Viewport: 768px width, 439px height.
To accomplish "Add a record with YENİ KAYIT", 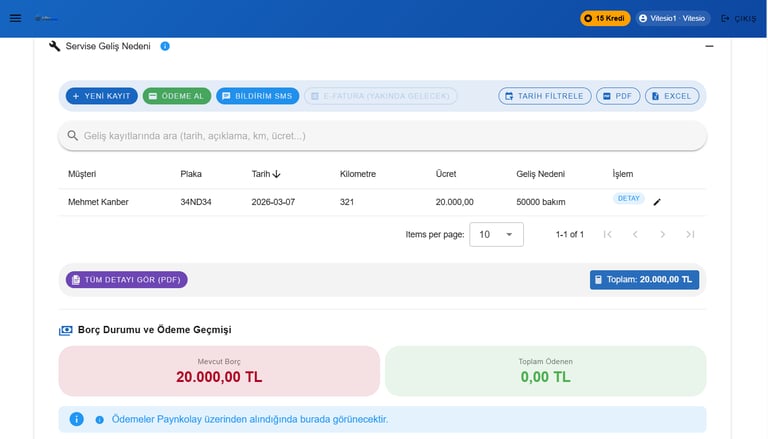I will (x=101, y=96).
